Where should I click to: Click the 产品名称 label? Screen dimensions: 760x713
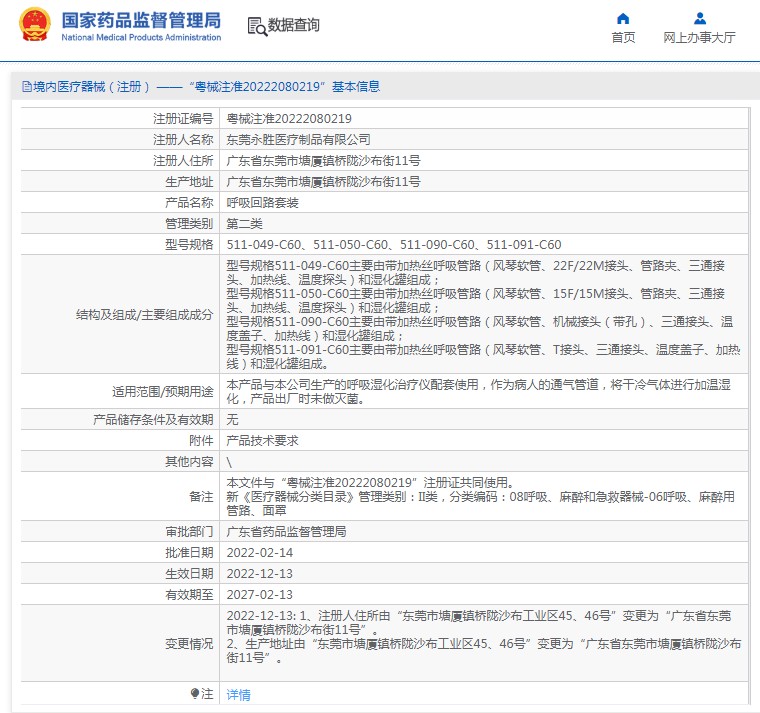click(x=189, y=203)
